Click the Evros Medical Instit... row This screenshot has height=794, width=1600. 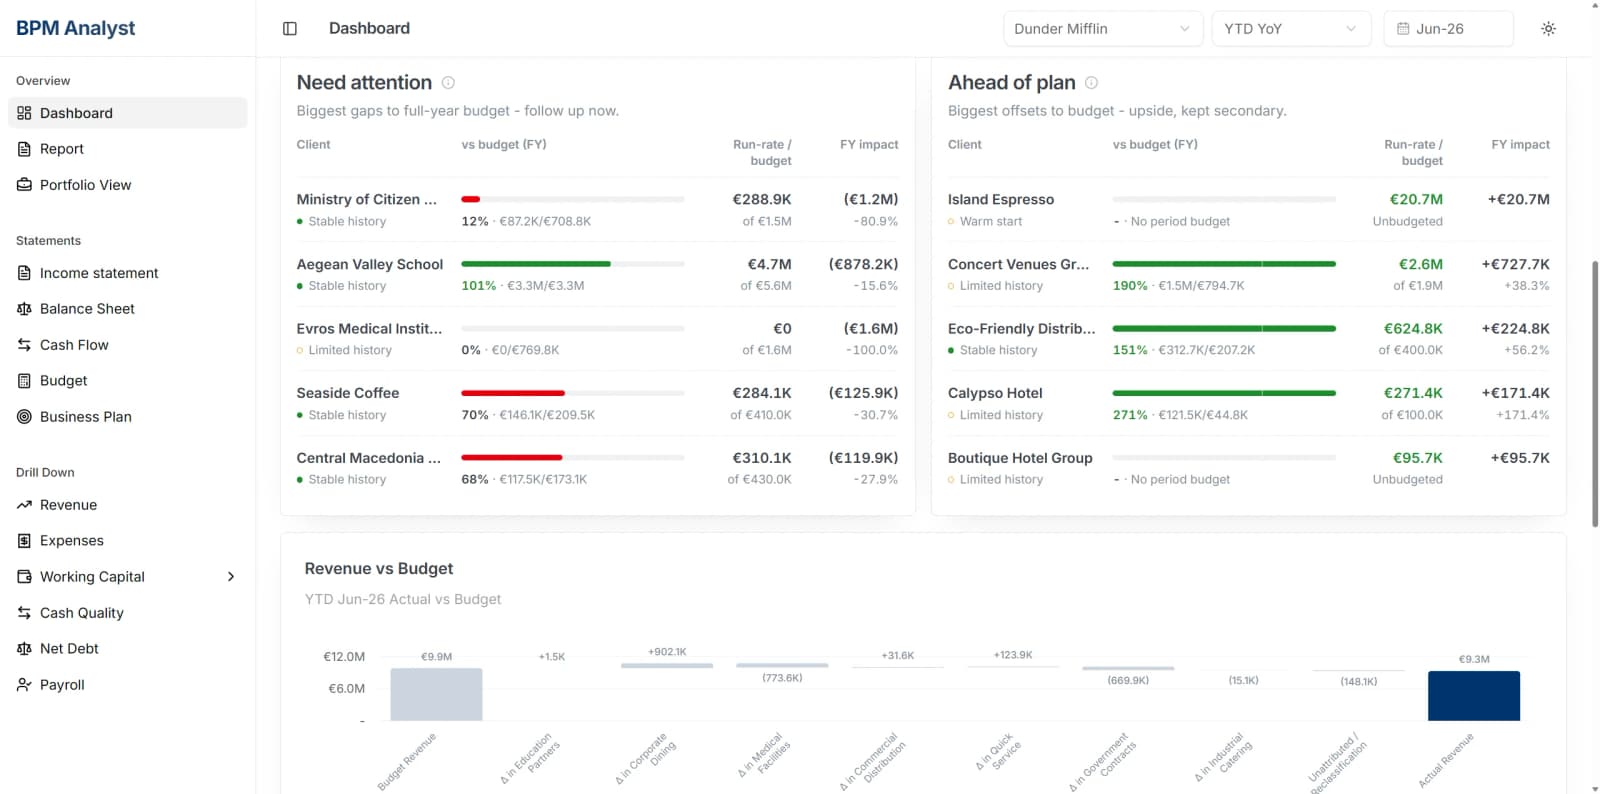click(x=598, y=339)
